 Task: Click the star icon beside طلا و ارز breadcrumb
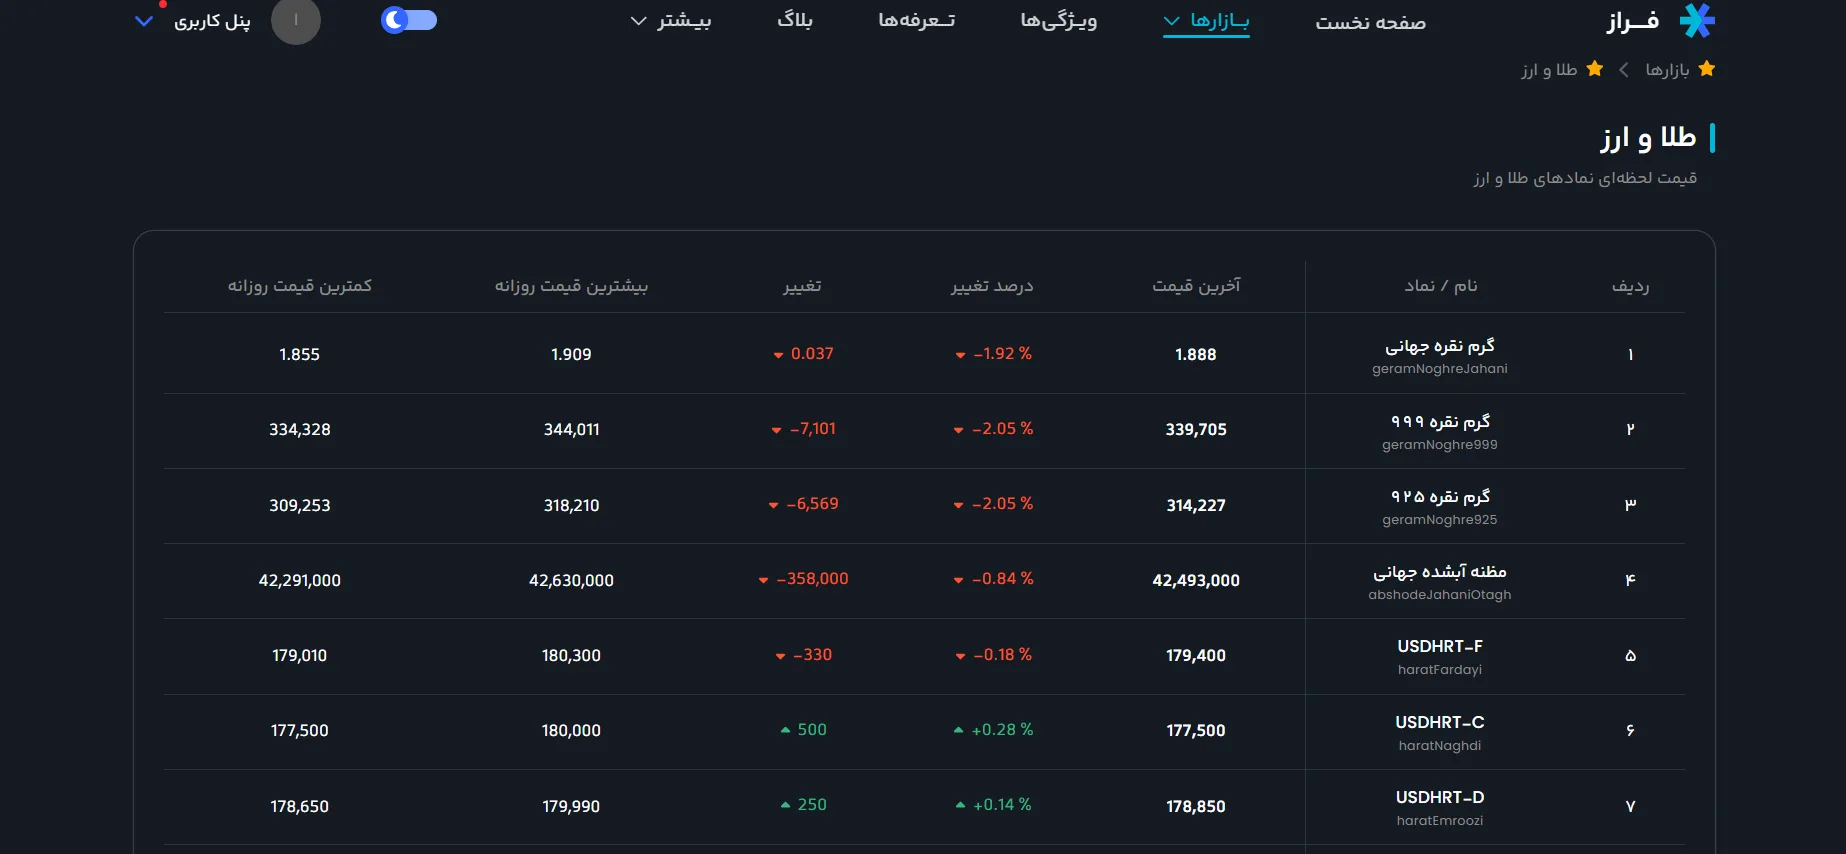click(x=1595, y=69)
